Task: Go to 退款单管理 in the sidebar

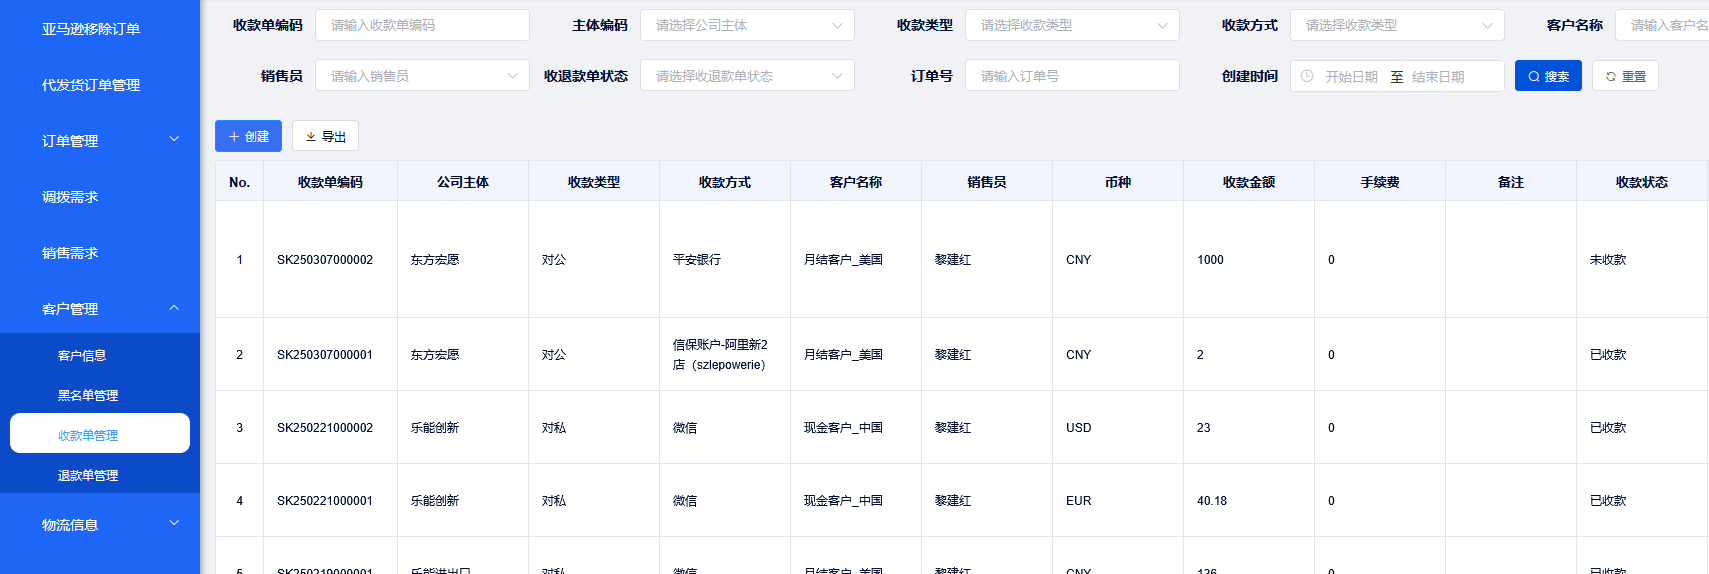Action: pyautogui.click(x=88, y=476)
